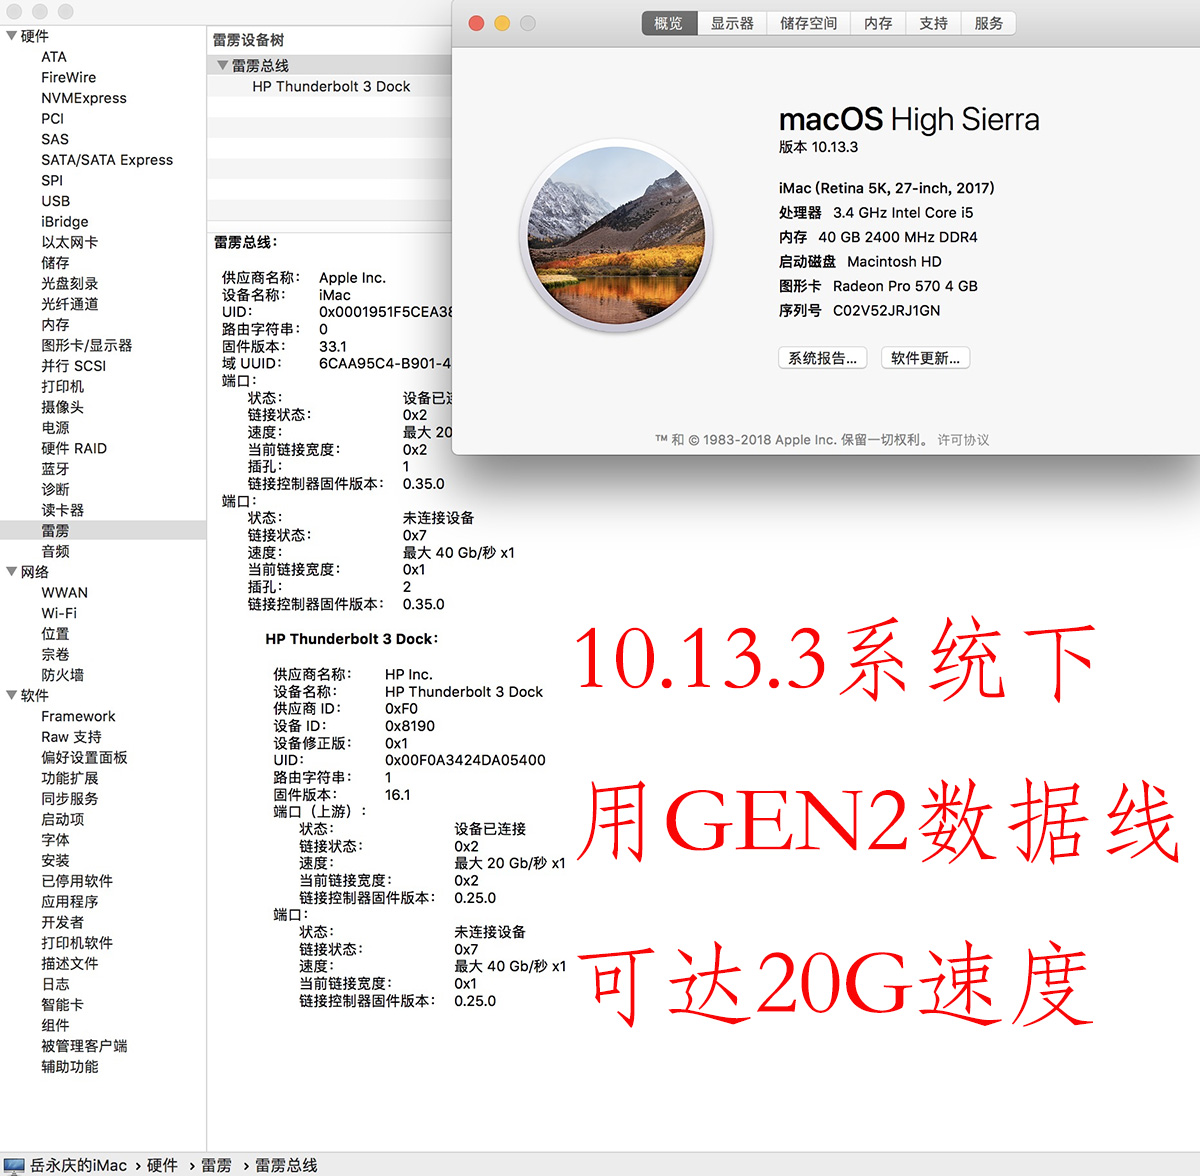Viewport: 1200px width, 1176px height.
Task: Collapse the 硬件 section in sidebar
Action: coord(11,36)
